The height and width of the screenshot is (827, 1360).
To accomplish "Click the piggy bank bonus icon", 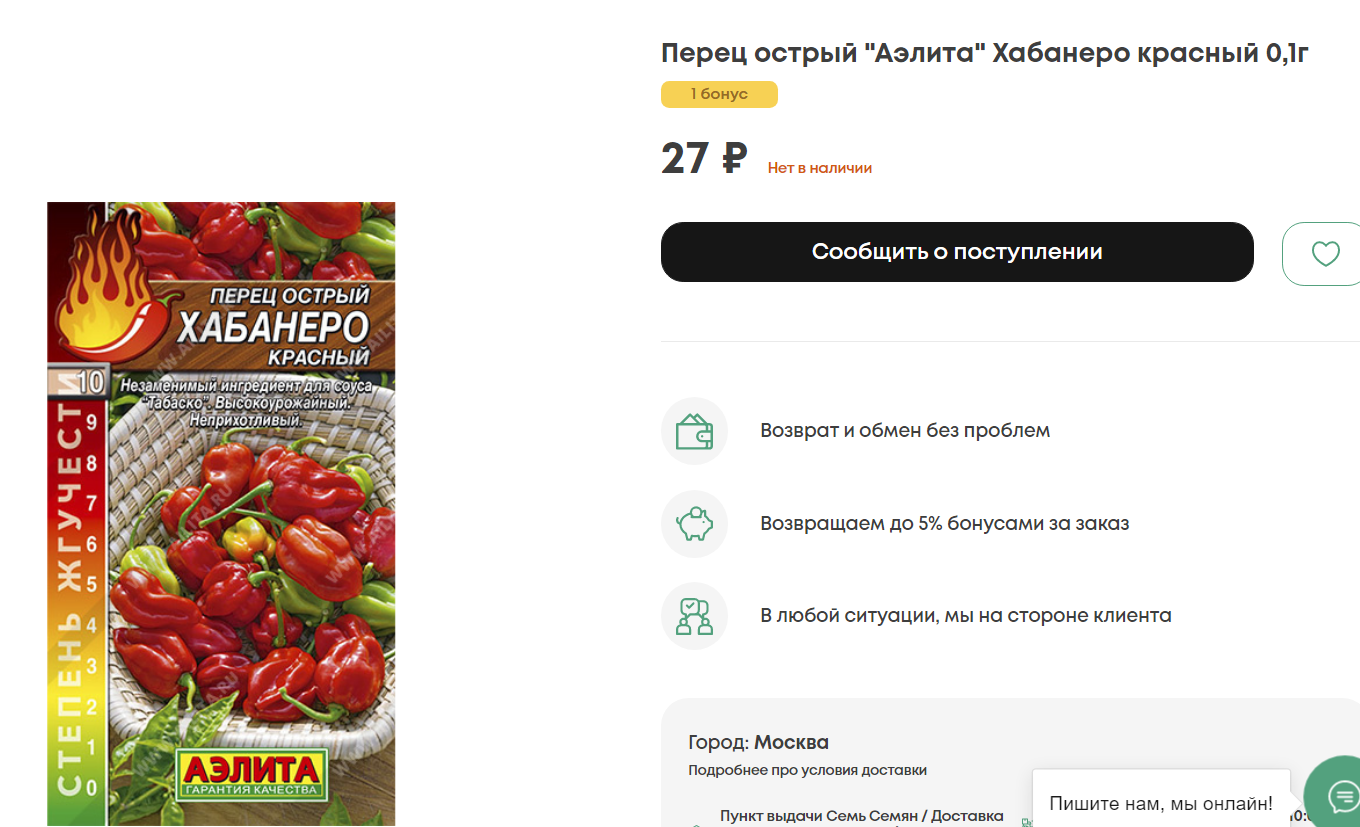I will 694,523.
